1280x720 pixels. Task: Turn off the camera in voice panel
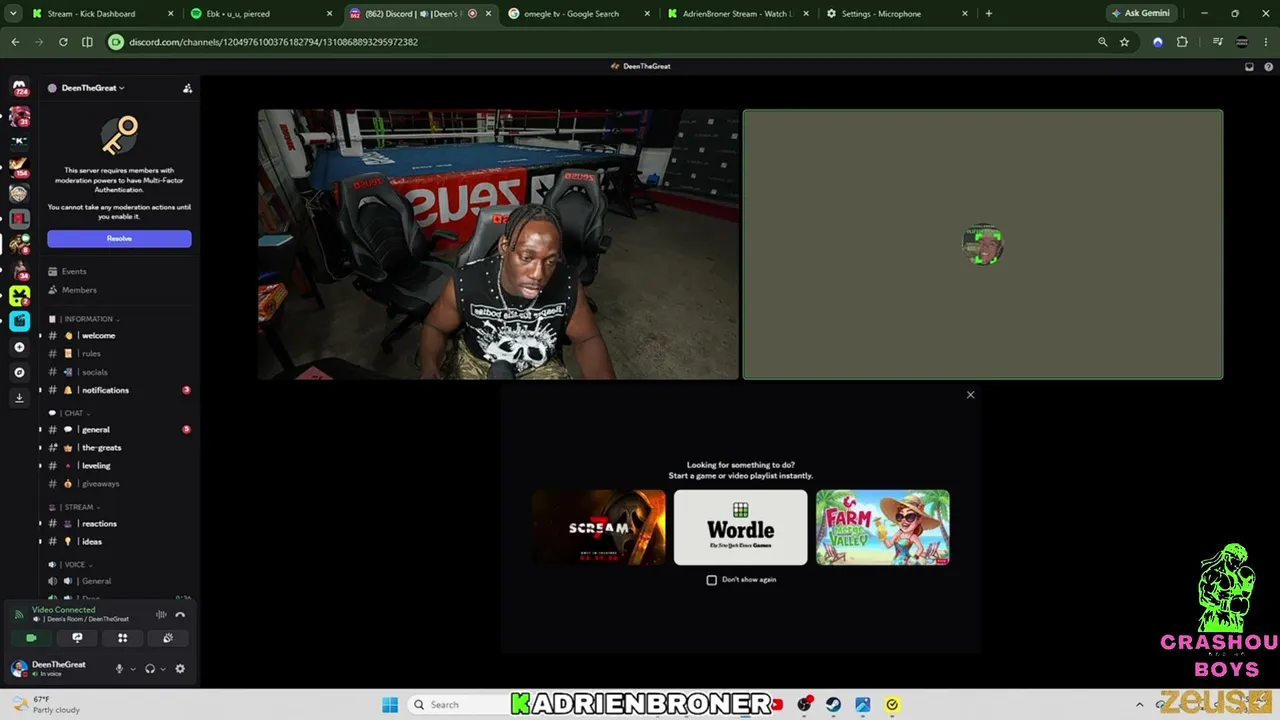(x=31, y=638)
